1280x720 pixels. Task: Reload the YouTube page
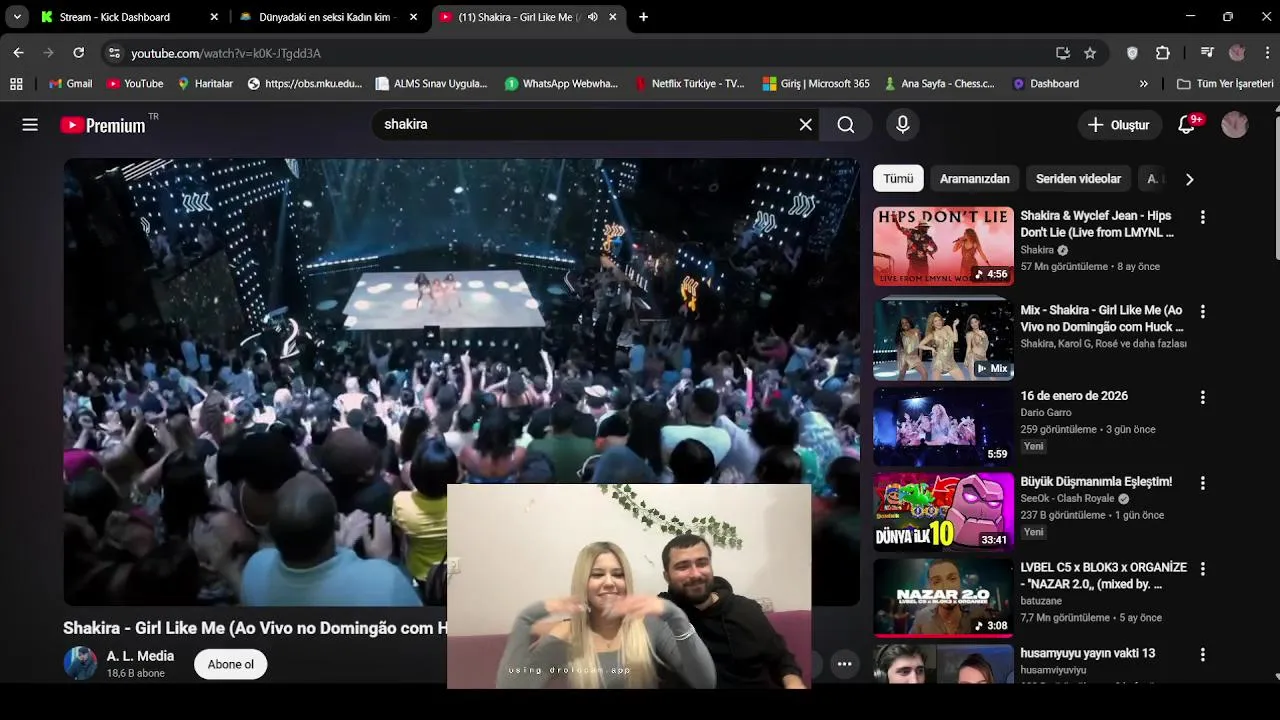click(79, 53)
